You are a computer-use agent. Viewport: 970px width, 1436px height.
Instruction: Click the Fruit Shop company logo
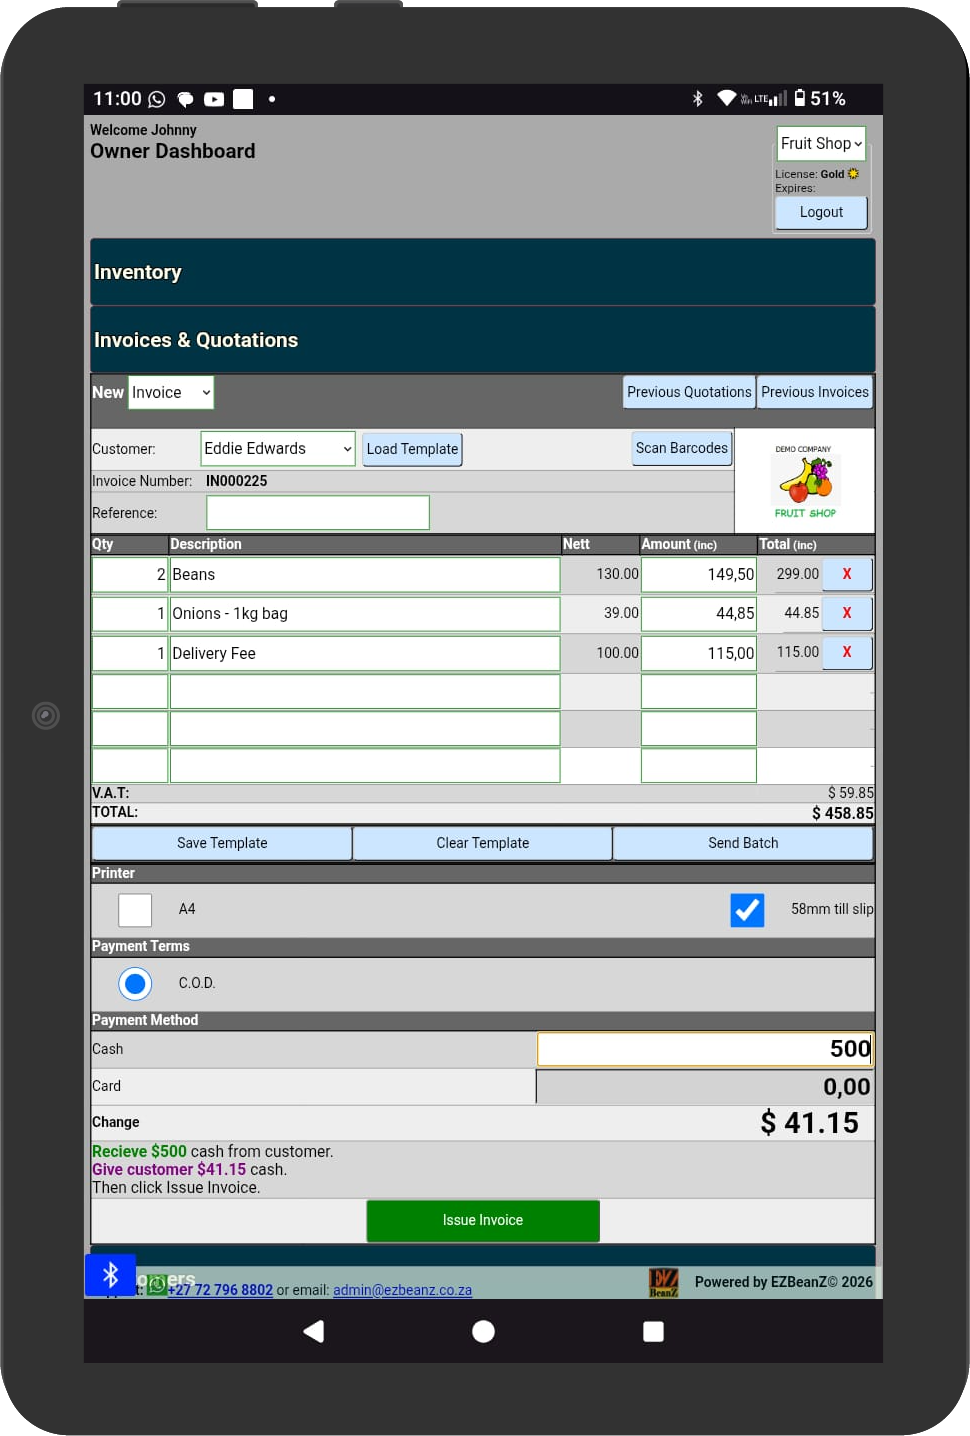[805, 481]
